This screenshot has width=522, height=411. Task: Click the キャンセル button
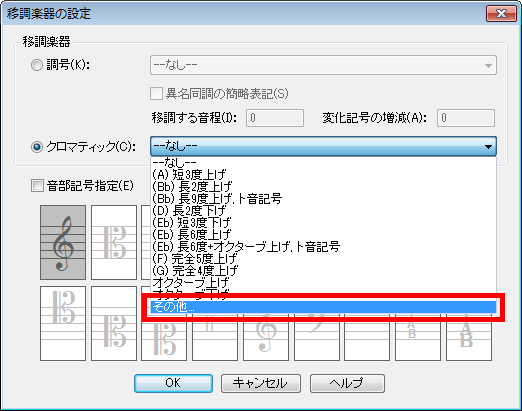(x=261, y=383)
